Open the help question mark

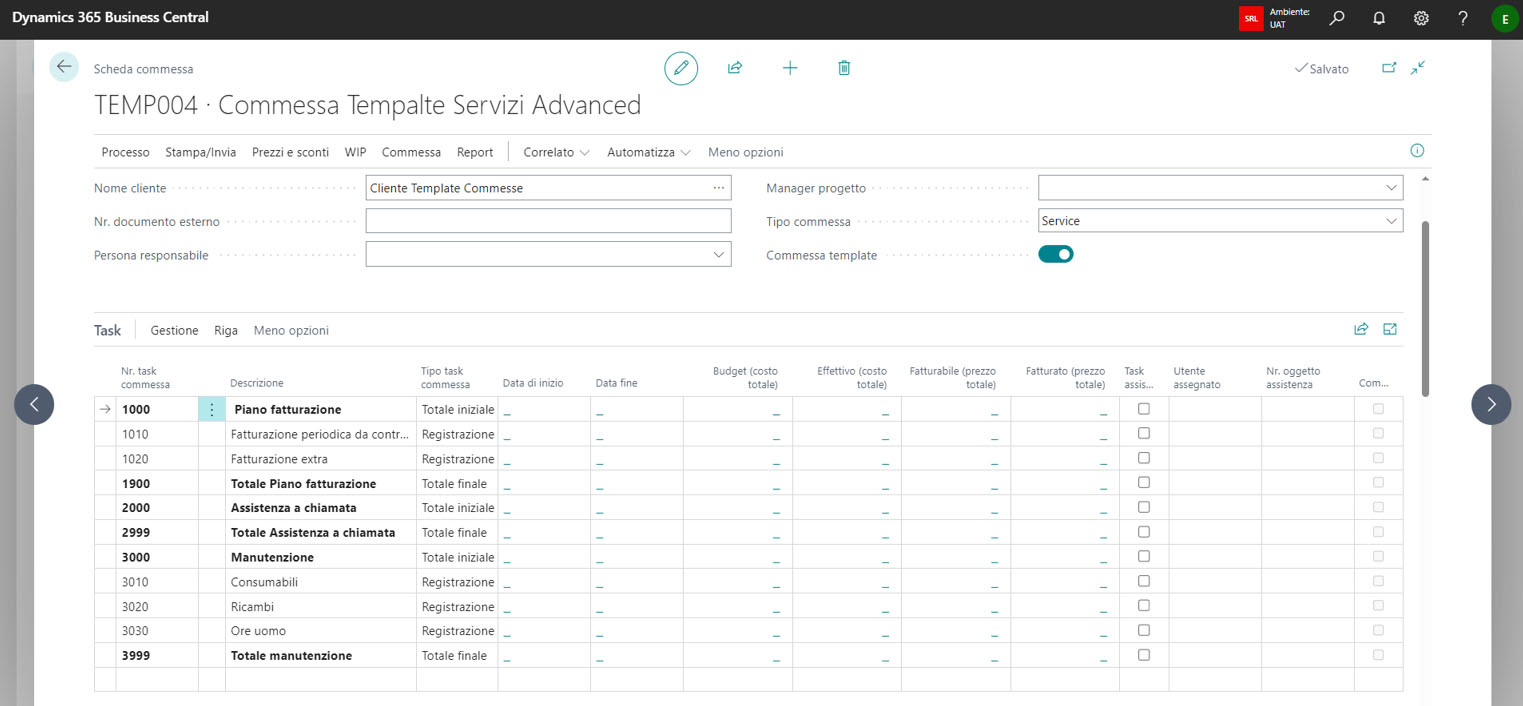click(1463, 18)
